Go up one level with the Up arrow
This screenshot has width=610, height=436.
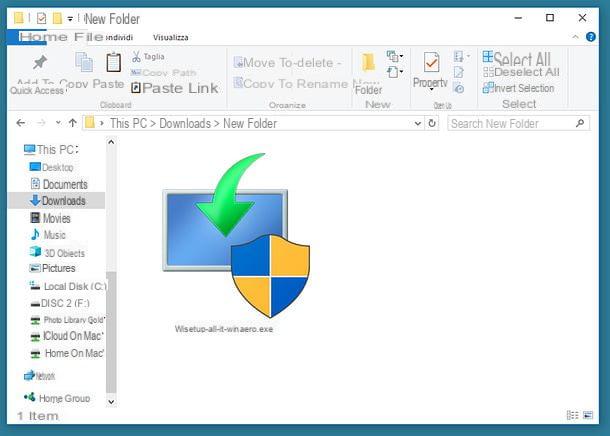click(72, 123)
